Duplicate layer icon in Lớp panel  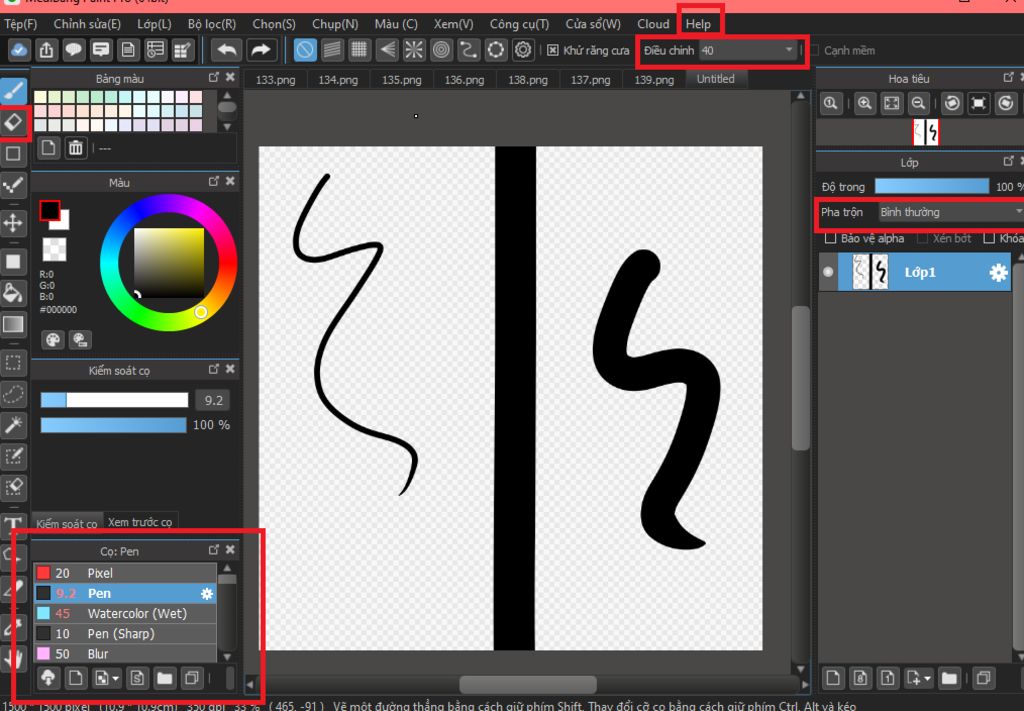[x=984, y=678]
